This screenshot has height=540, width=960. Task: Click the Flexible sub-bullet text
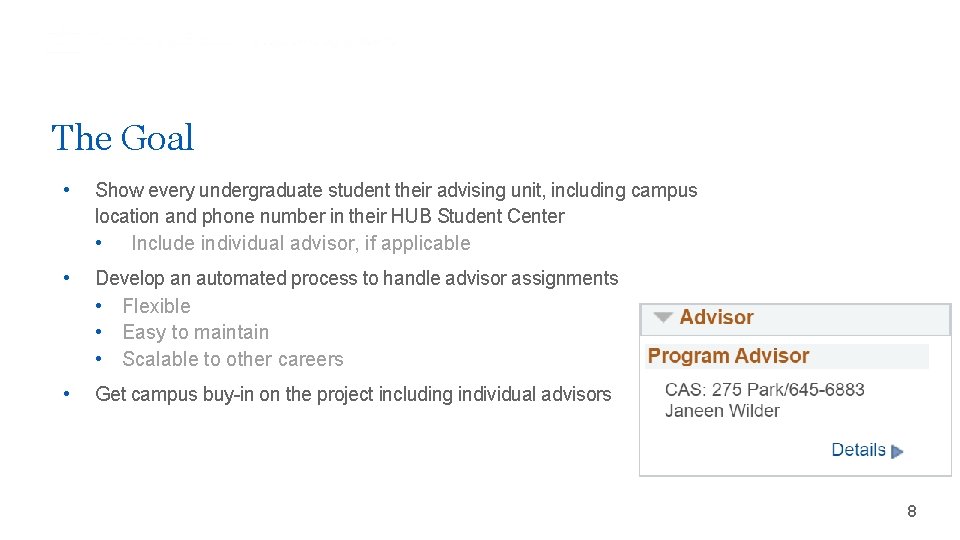tap(157, 306)
